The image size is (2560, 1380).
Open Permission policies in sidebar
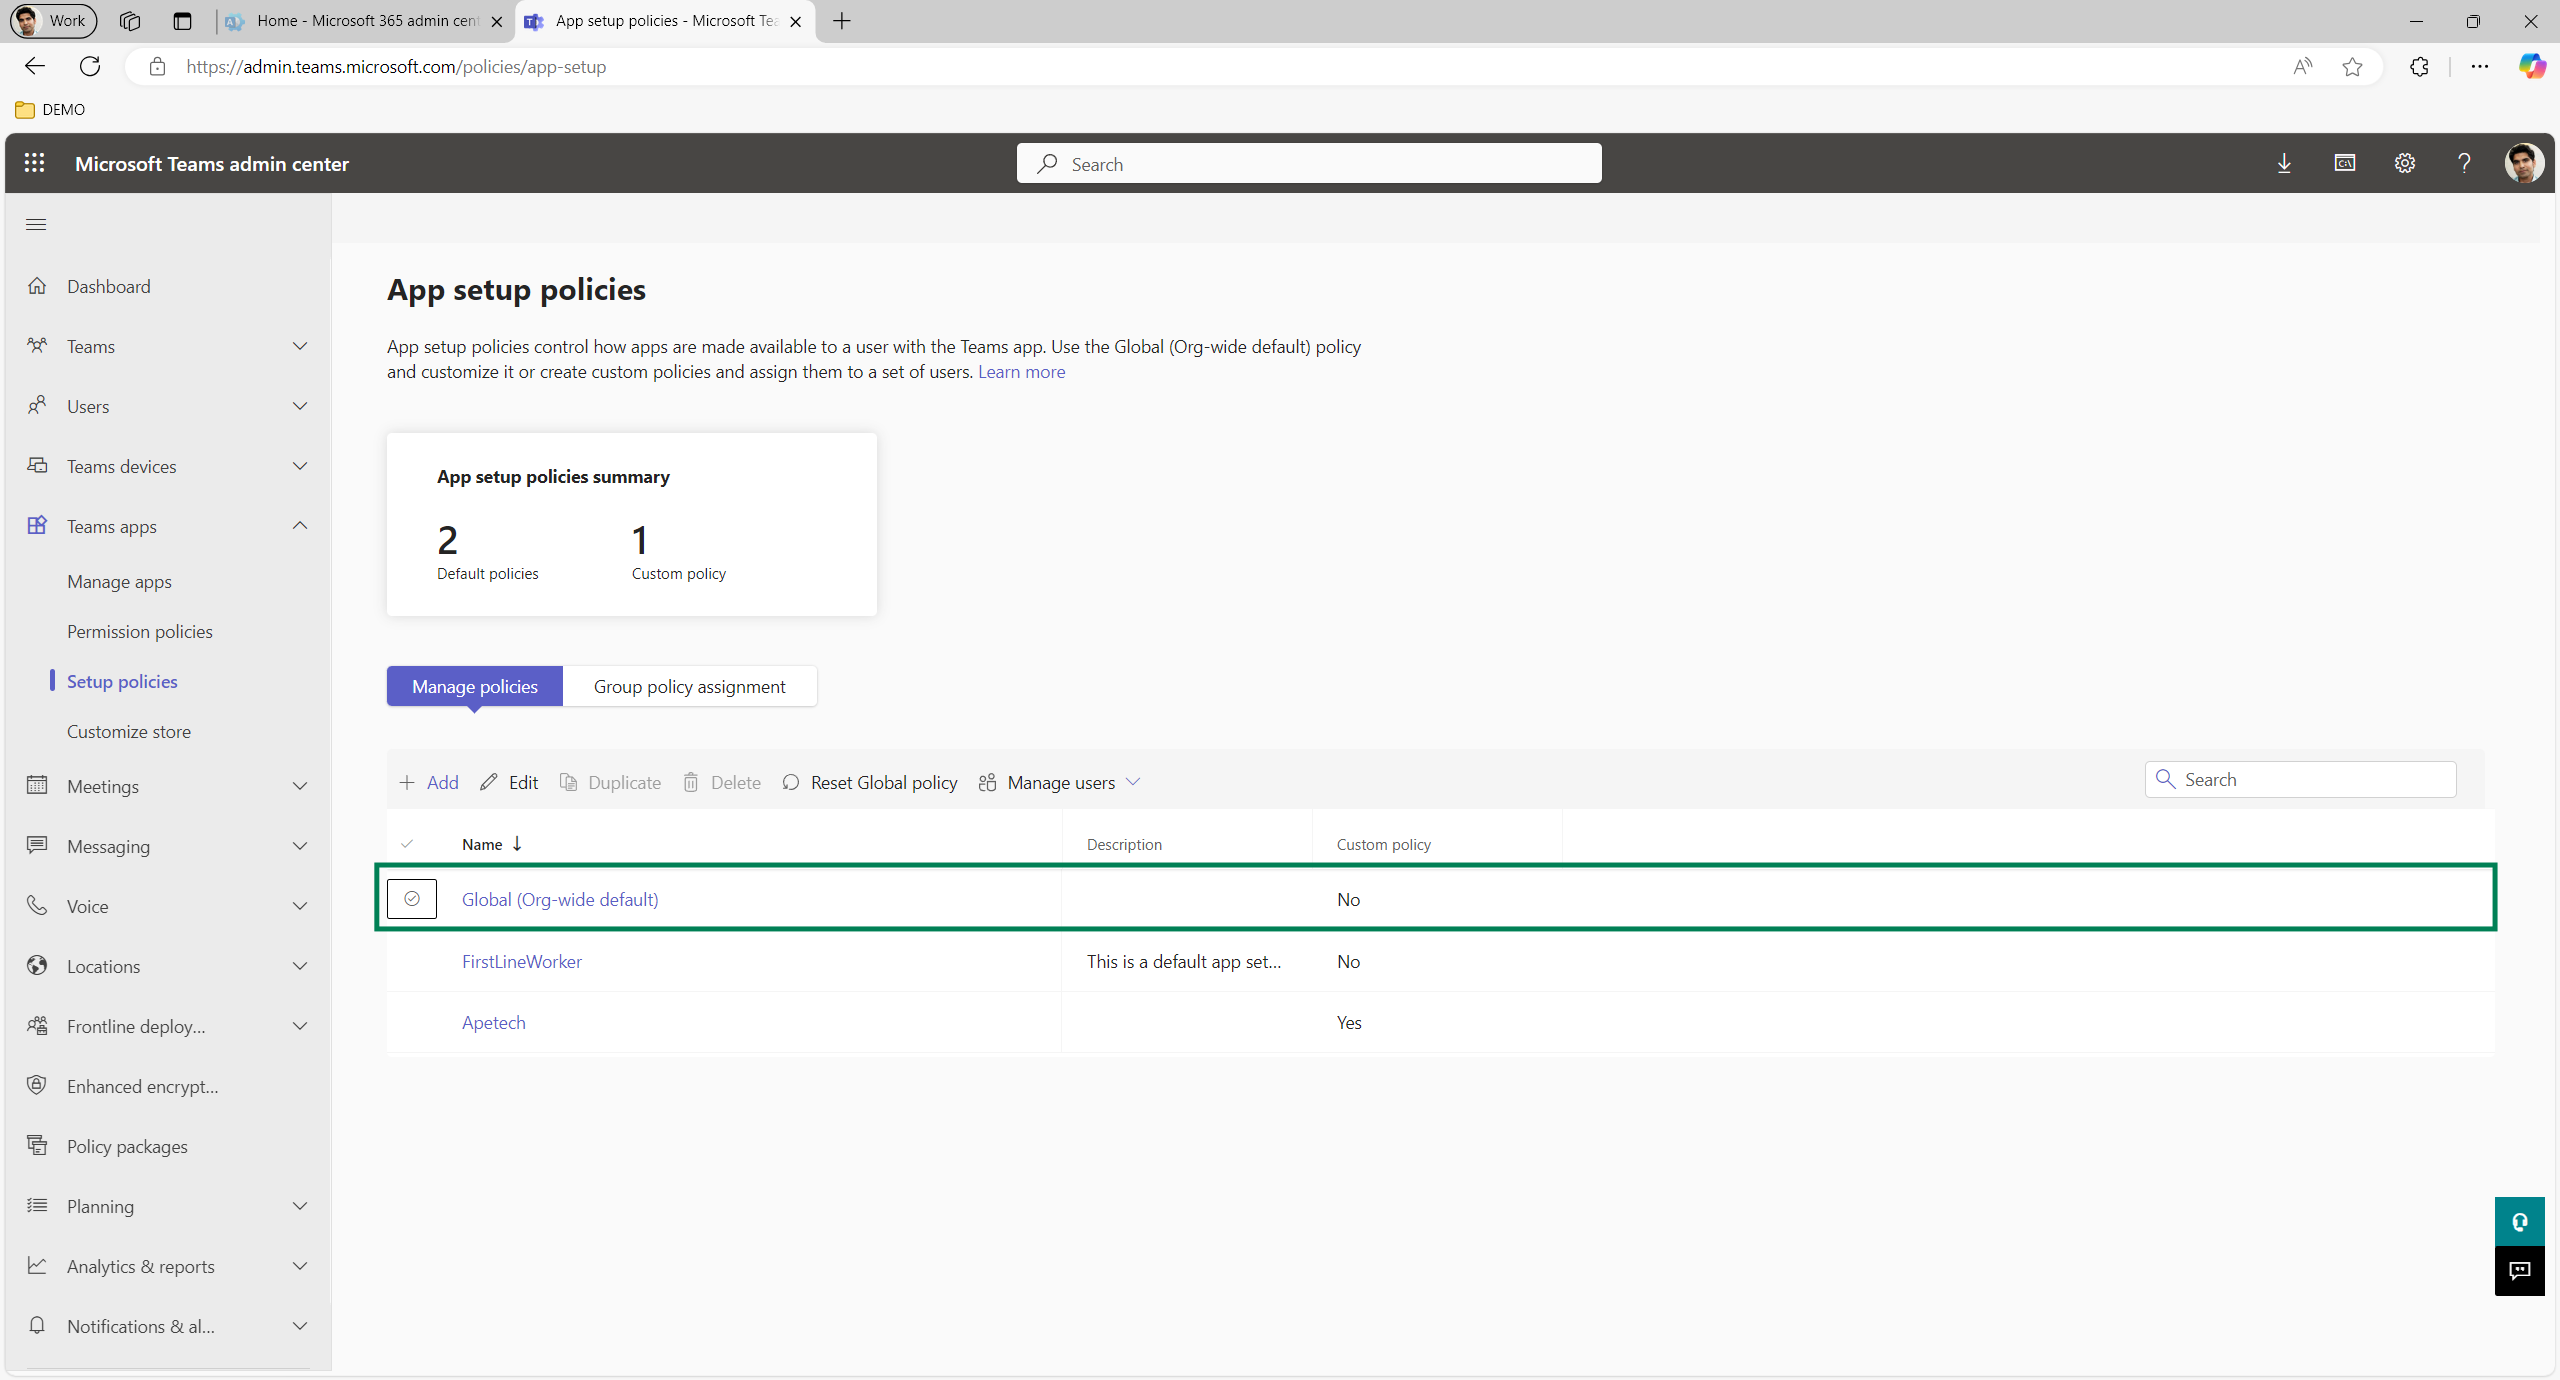tap(139, 631)
